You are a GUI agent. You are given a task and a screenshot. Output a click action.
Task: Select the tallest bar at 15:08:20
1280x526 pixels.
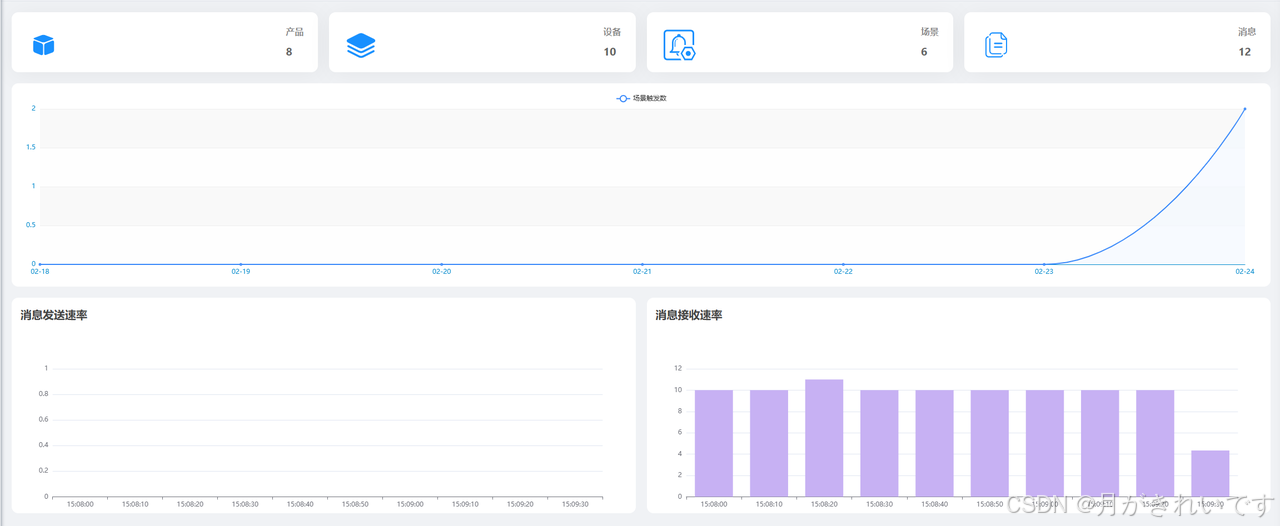pyautogui.click(x=824, y=438)
